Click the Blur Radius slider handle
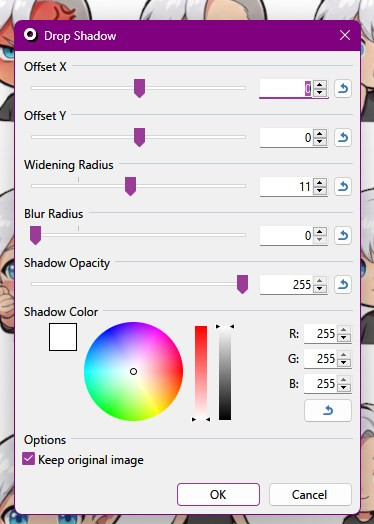This screenshot has width=374, height=524. pyautogui.click(x=35, y=235)
